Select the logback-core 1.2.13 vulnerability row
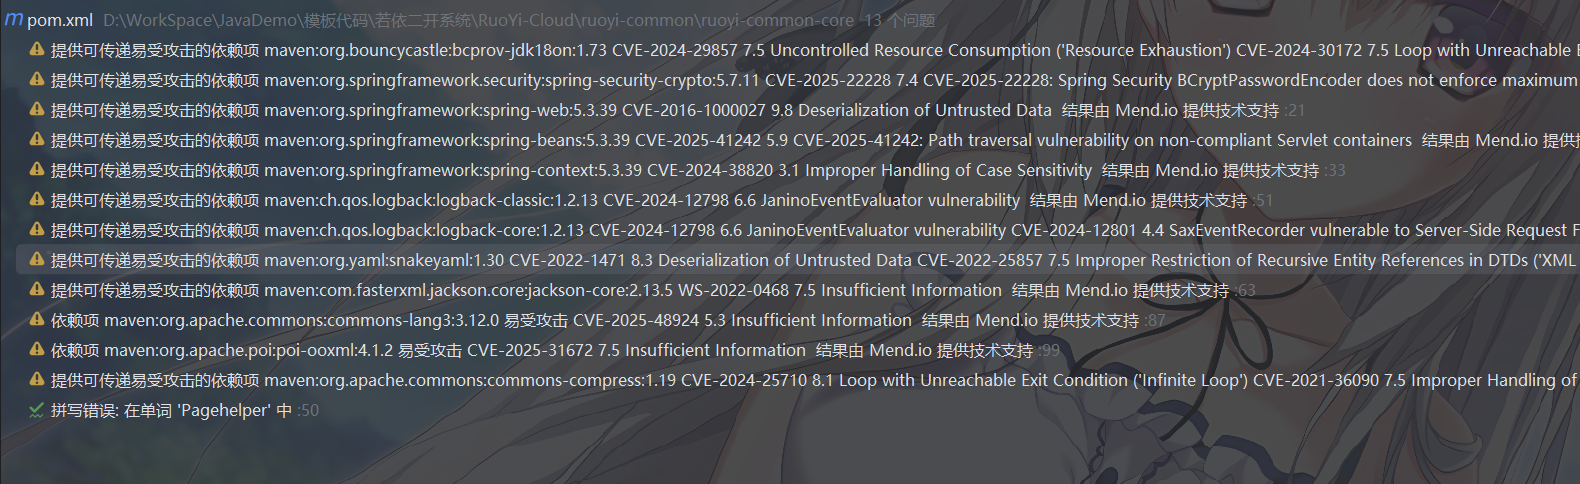1580x484 pixels. [700, 230]
